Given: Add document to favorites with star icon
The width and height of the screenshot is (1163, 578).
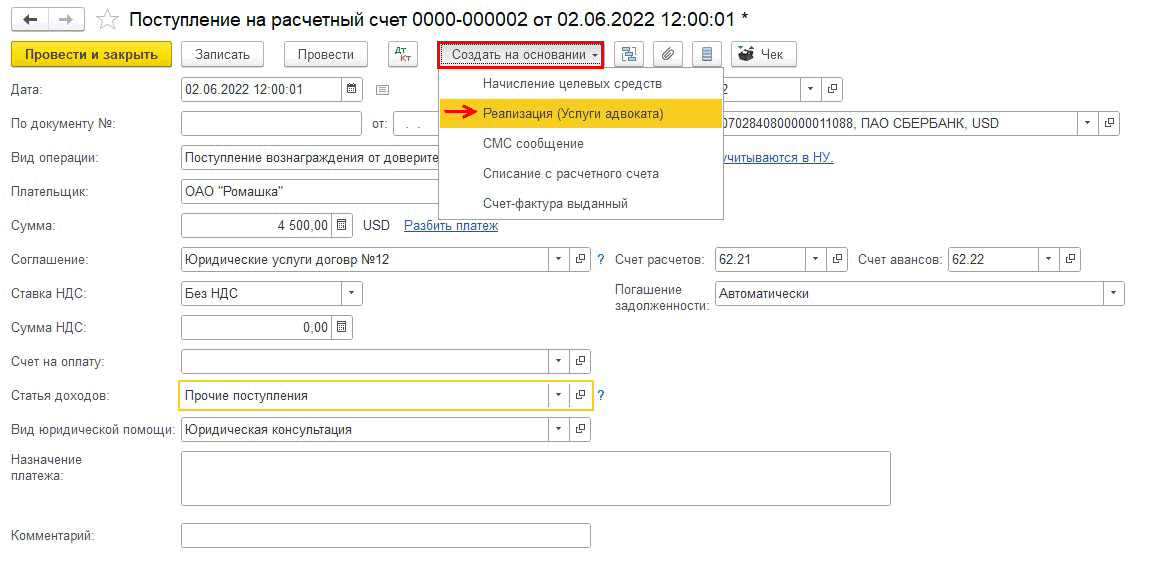Looking at the screenshot, I should click(x=109, y=20).
